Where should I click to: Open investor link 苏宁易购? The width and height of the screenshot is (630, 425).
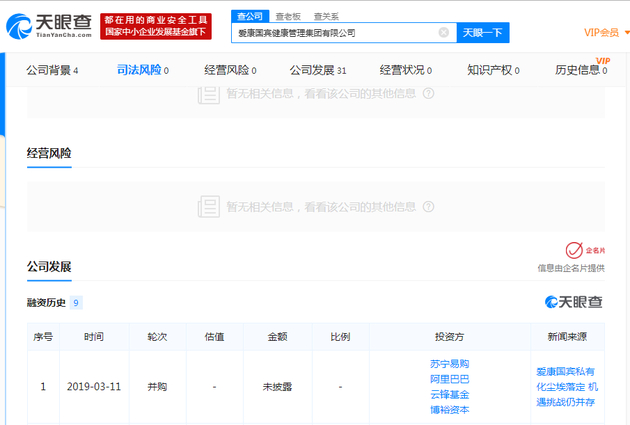pos(449,364)
